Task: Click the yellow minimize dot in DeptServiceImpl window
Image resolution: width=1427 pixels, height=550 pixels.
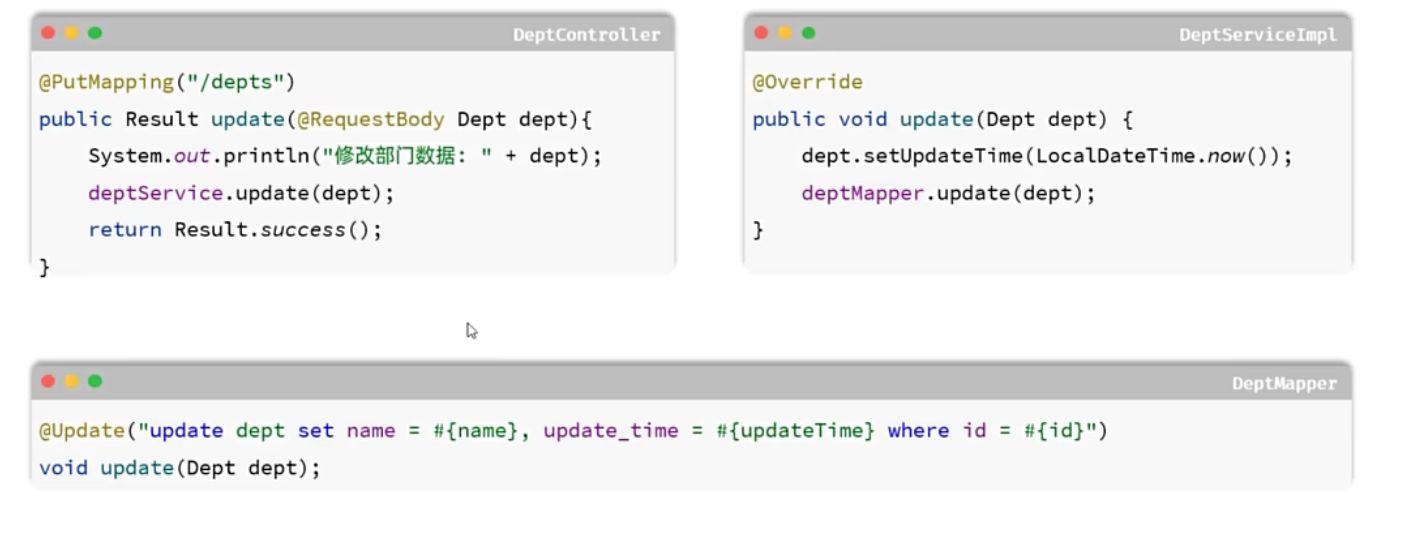Action: tap(785, 33)
